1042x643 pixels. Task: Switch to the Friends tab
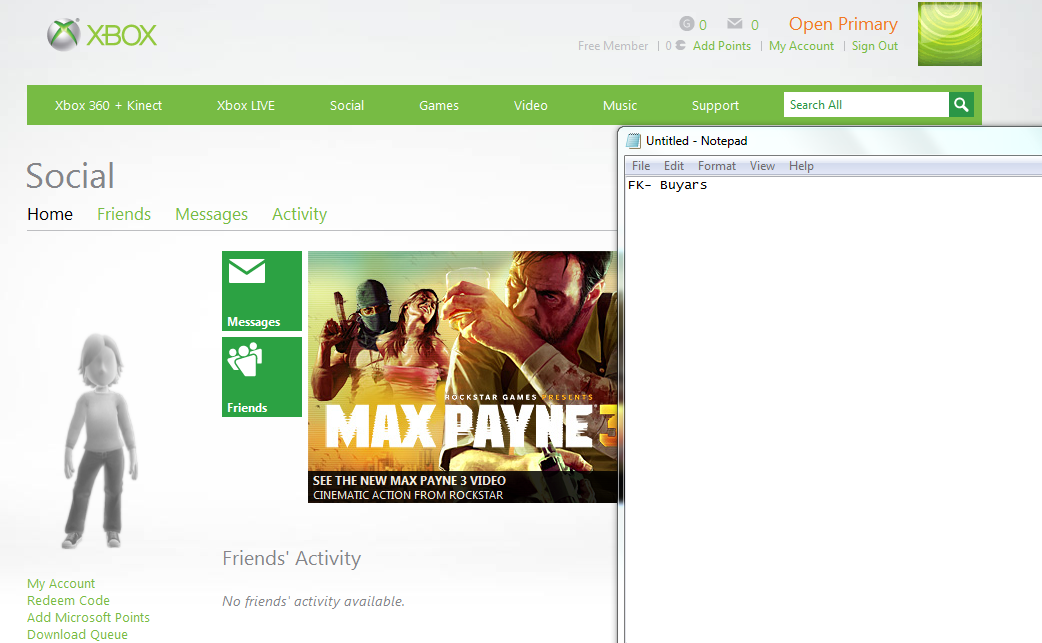coord(124,214)
